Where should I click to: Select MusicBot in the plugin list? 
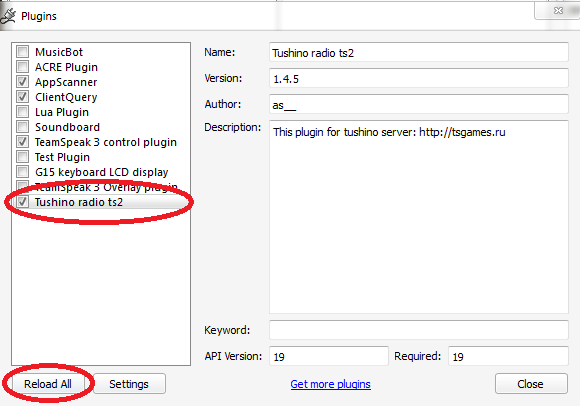pyautogui.click(x=59, y=52)
